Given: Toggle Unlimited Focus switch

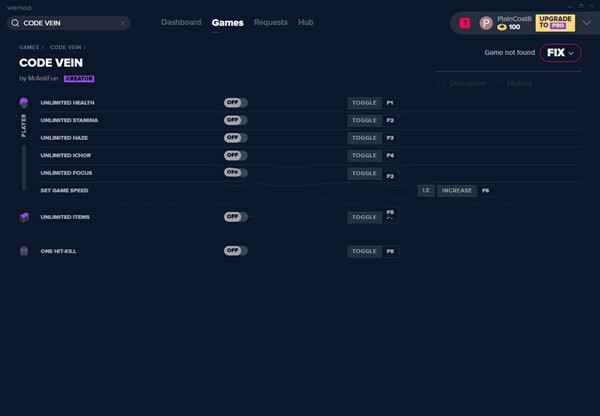Looking at the screenshot, I should pyautogui.click(x=236, y=173).
